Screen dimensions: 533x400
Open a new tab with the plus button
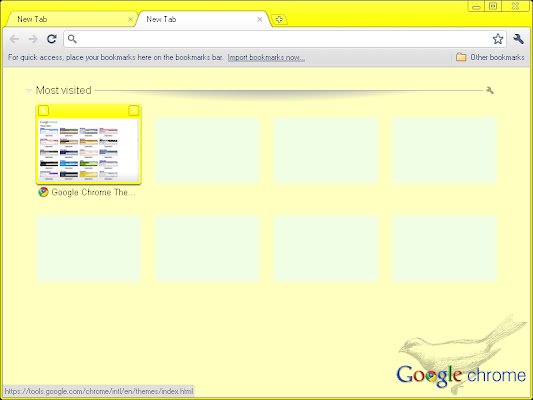[279, 19]
